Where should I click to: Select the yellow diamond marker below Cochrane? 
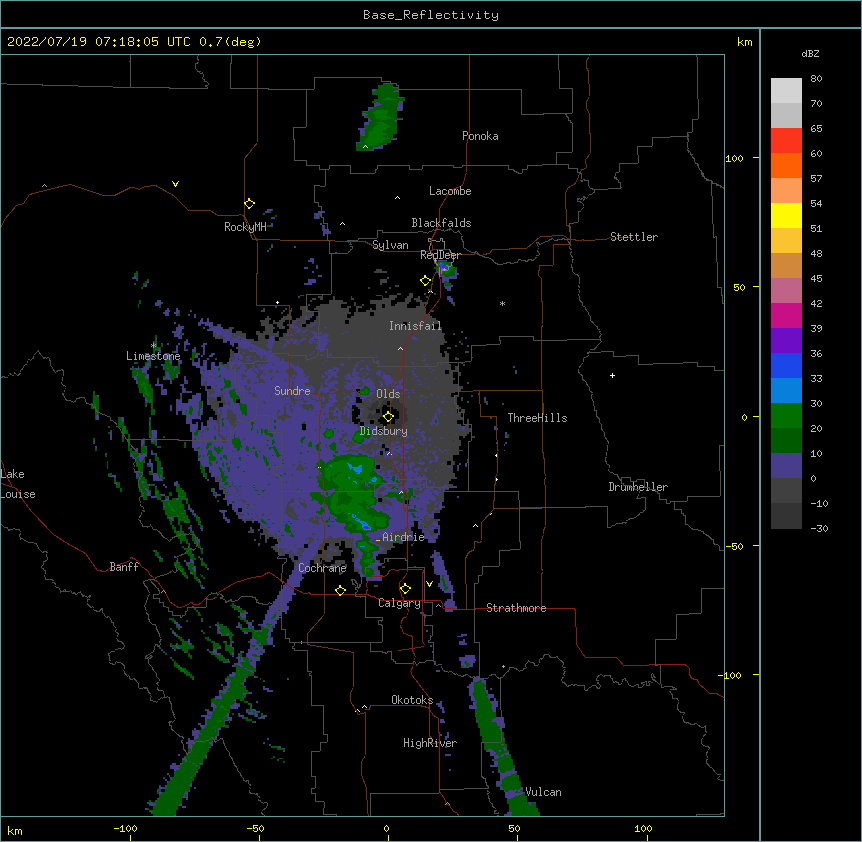click(x=340, y=590)
